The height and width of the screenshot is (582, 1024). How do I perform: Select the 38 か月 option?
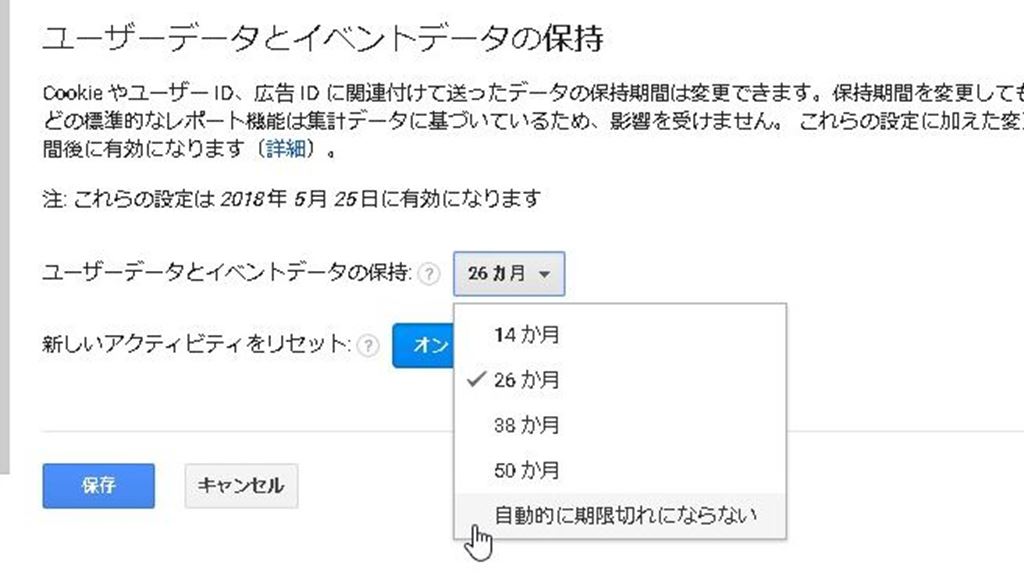click(x=527, y=425)
